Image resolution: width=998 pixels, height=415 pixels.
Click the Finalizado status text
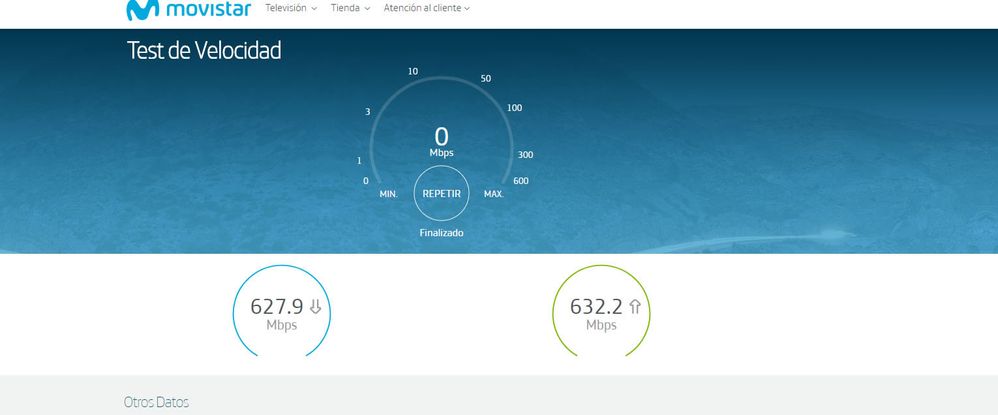click(x=441, y=233)
